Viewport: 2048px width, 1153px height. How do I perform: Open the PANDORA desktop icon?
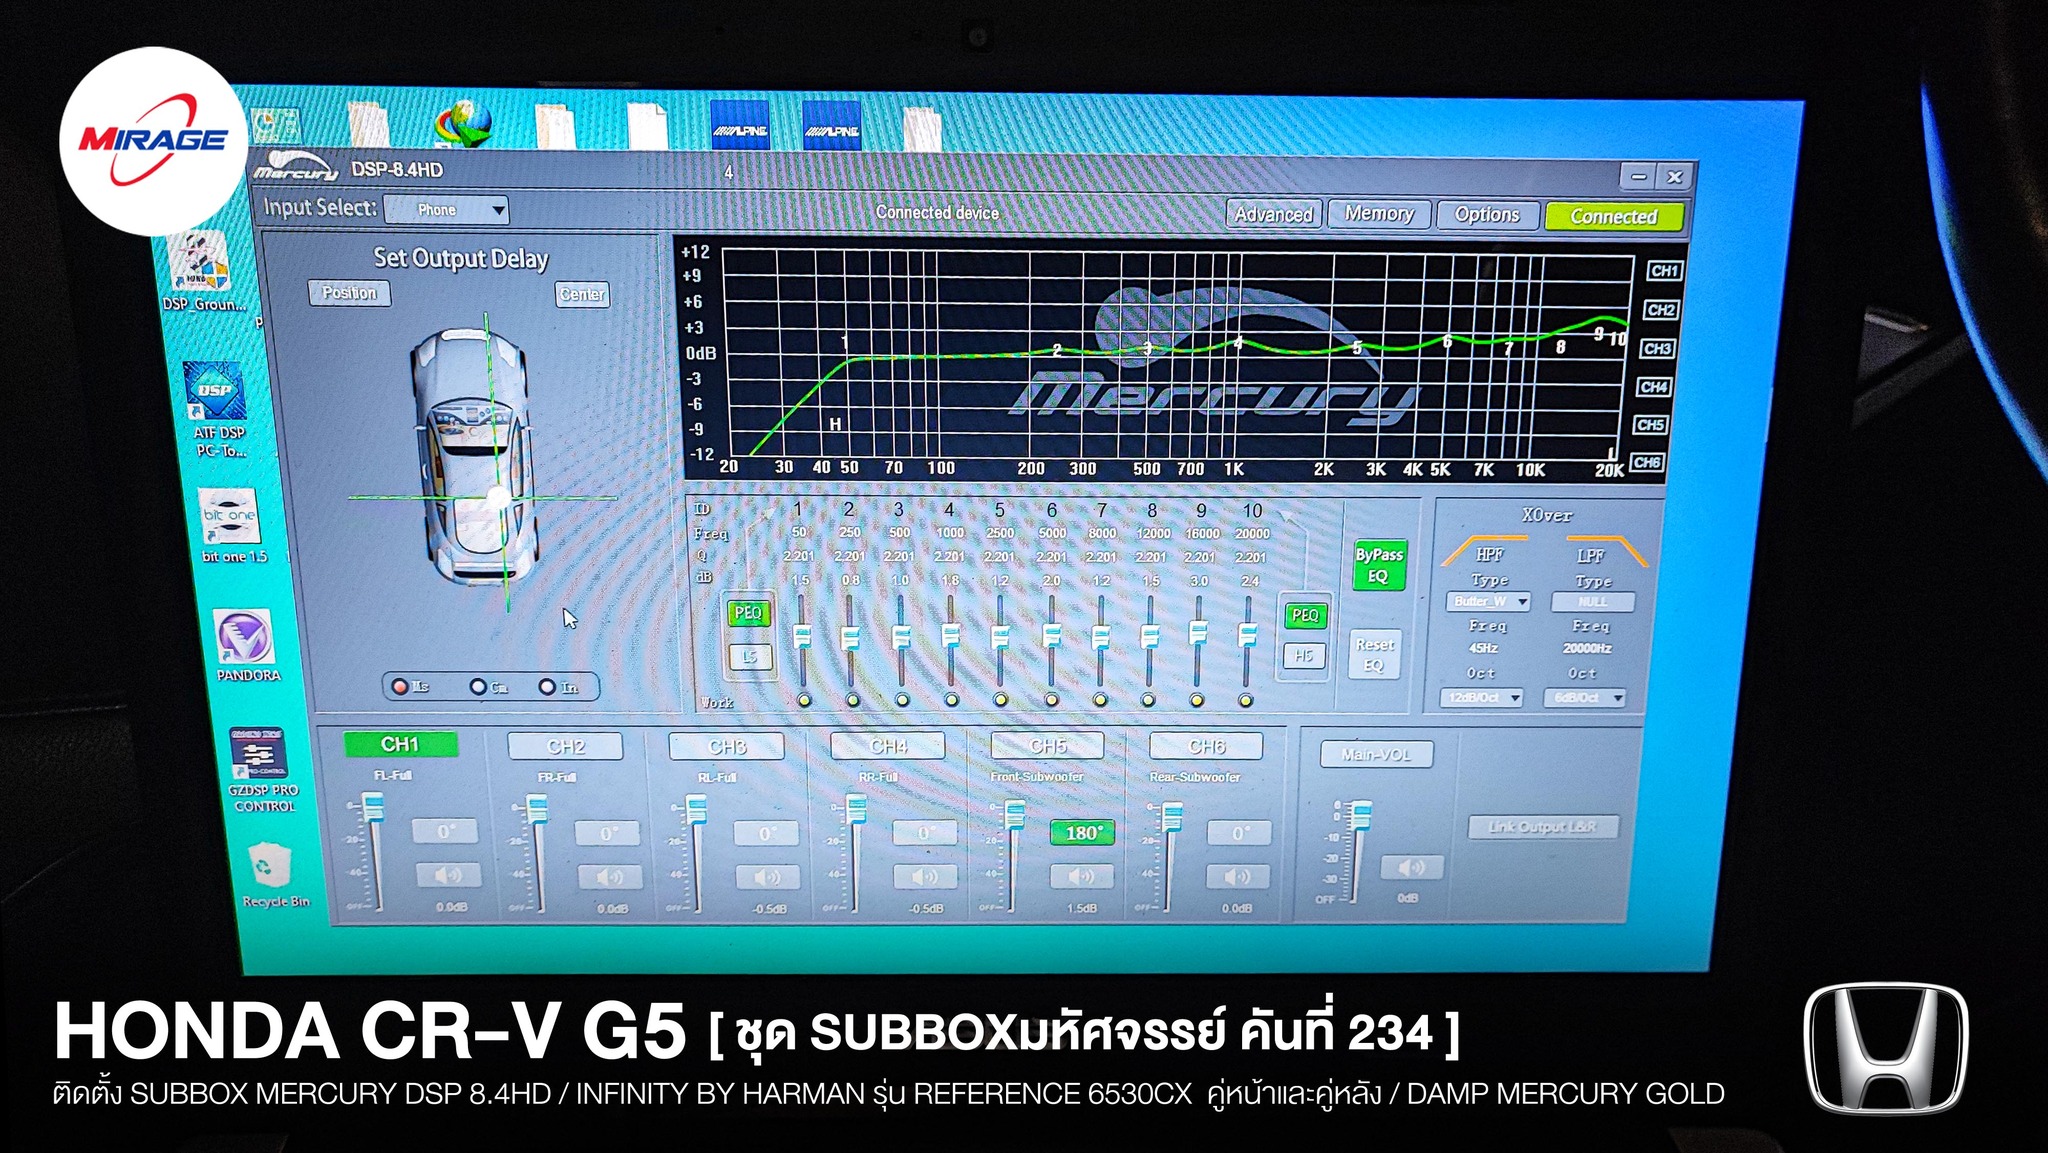click(x=246, y=646)
